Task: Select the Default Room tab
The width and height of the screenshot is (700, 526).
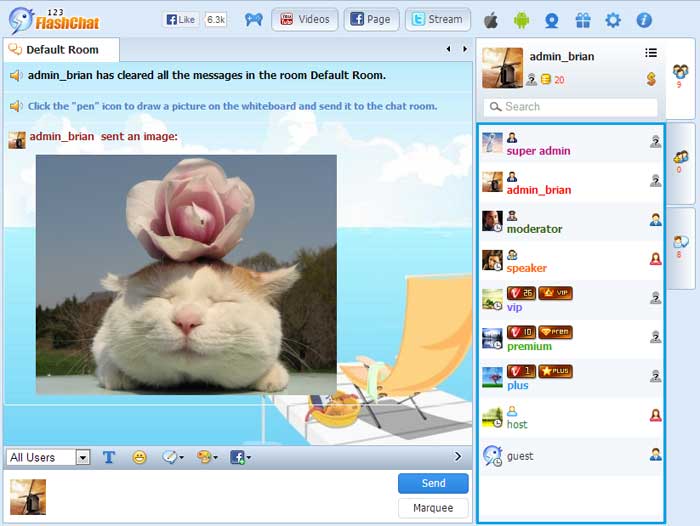Action: (61, 50)
